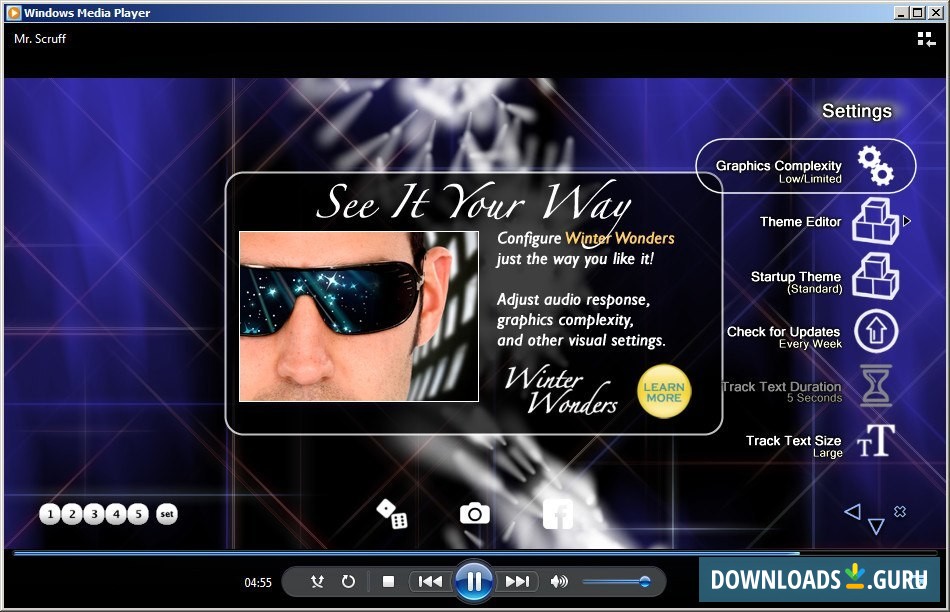Viewport: 950px width, 612px height.
Task: Click the dice randomize icon
Action: point(392,514)
